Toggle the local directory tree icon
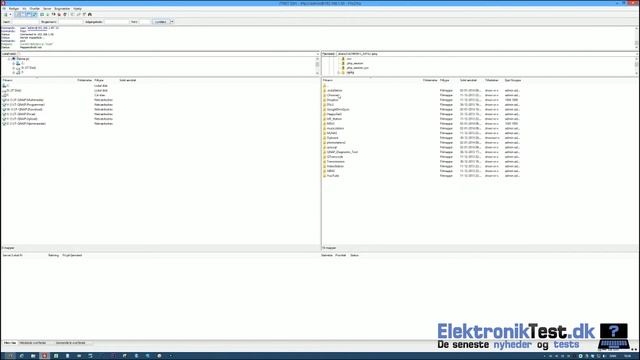Image resolution: width=640 pixels, height=360 pixels. point(23,14)
